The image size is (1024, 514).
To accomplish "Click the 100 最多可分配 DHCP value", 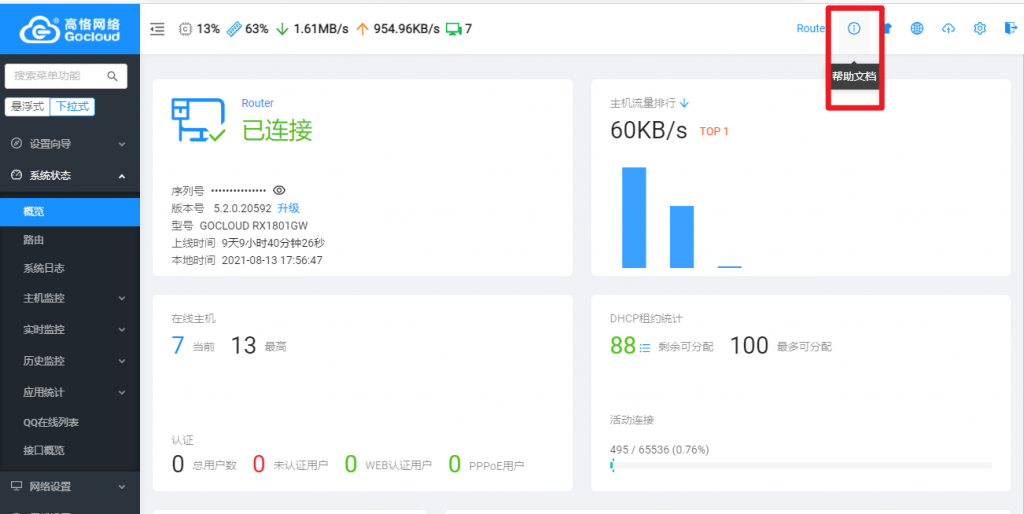I will 748,345.
